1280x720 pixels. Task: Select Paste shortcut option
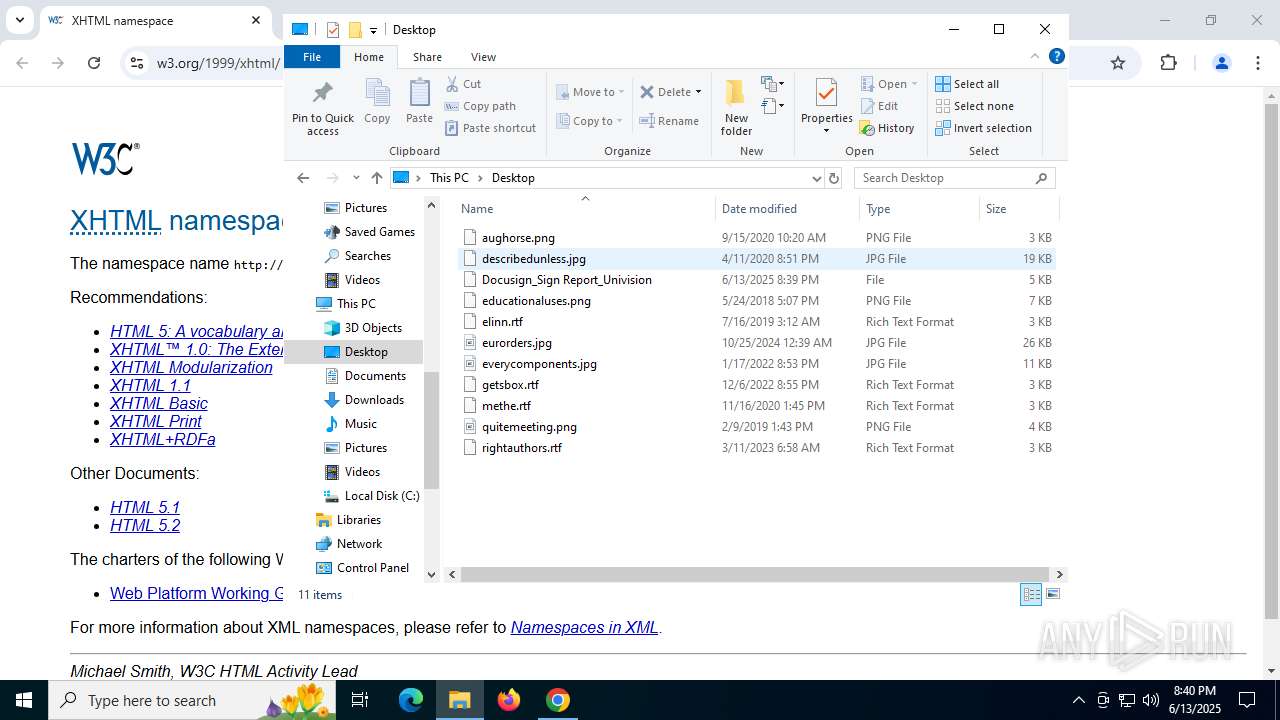(490, 128)
